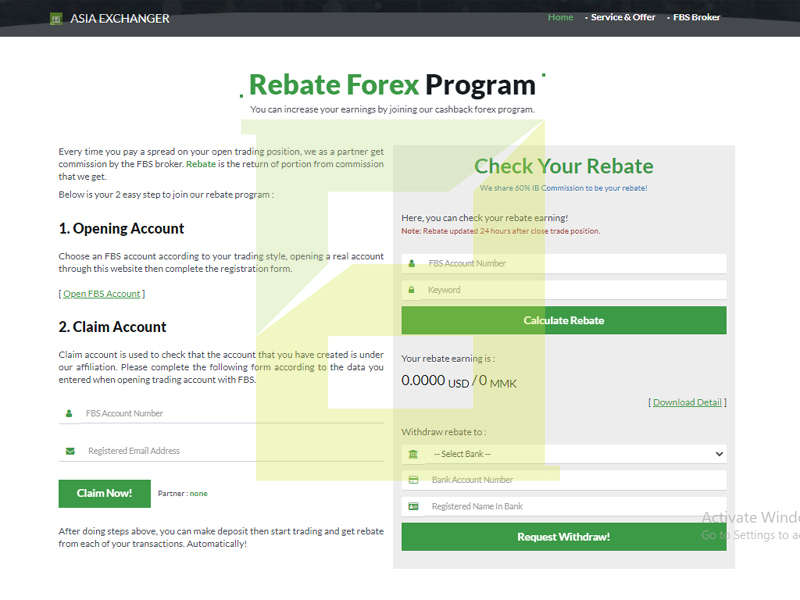
Task: Open the Download Detail link
Action: [687, 402]
